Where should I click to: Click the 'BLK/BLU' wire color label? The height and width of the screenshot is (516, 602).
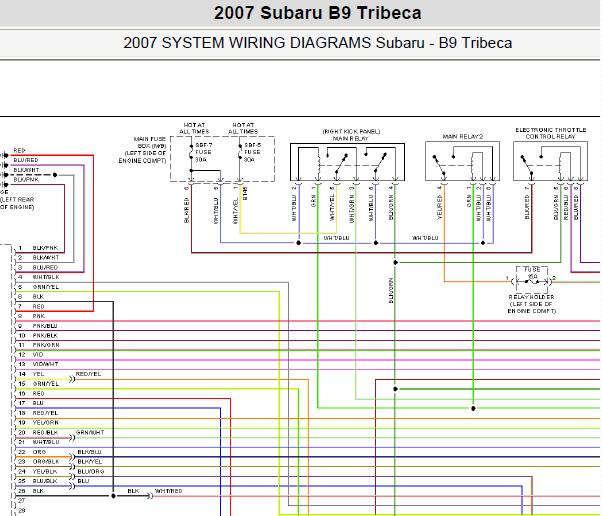click(x=89, y=452)
